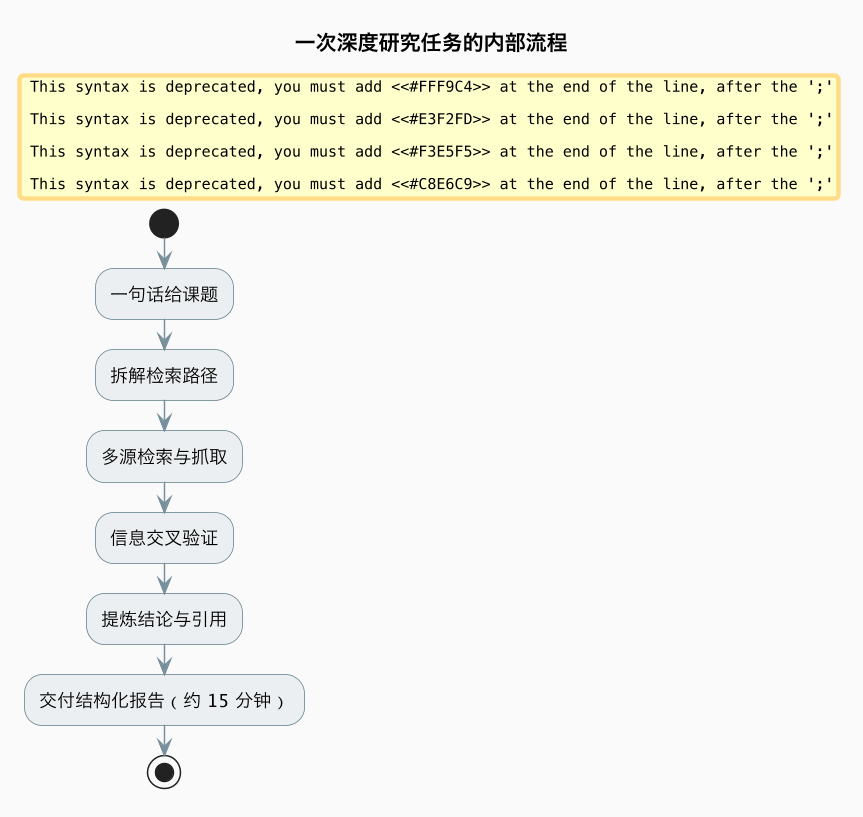Select the 多源检索与抓取 activity box
This screenshot has width=863, height=817.
164,456
